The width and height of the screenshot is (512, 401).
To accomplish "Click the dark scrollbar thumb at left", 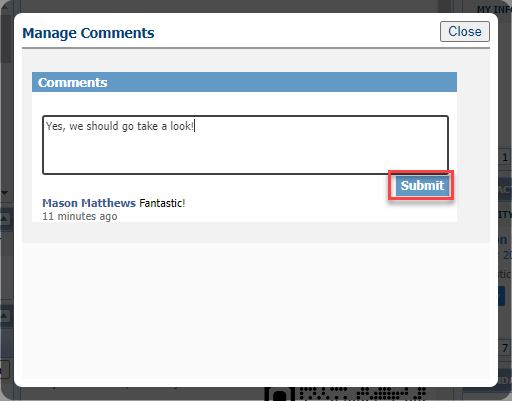I will [6, 38].
